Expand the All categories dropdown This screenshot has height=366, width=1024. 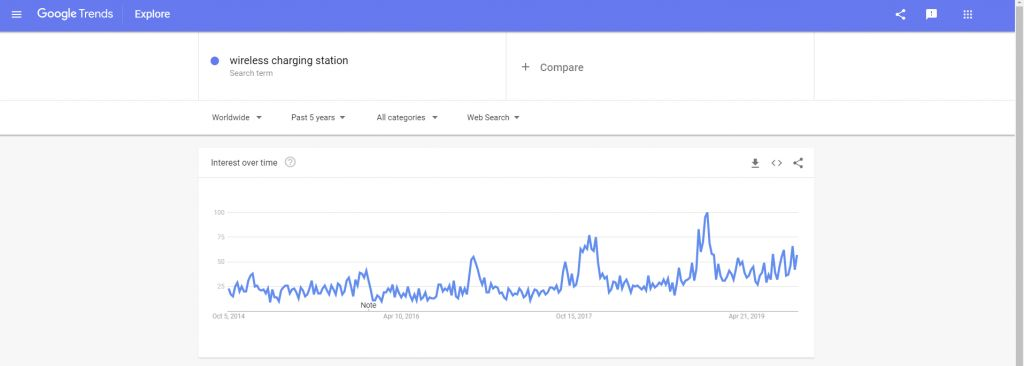click(x=407, y=118)
